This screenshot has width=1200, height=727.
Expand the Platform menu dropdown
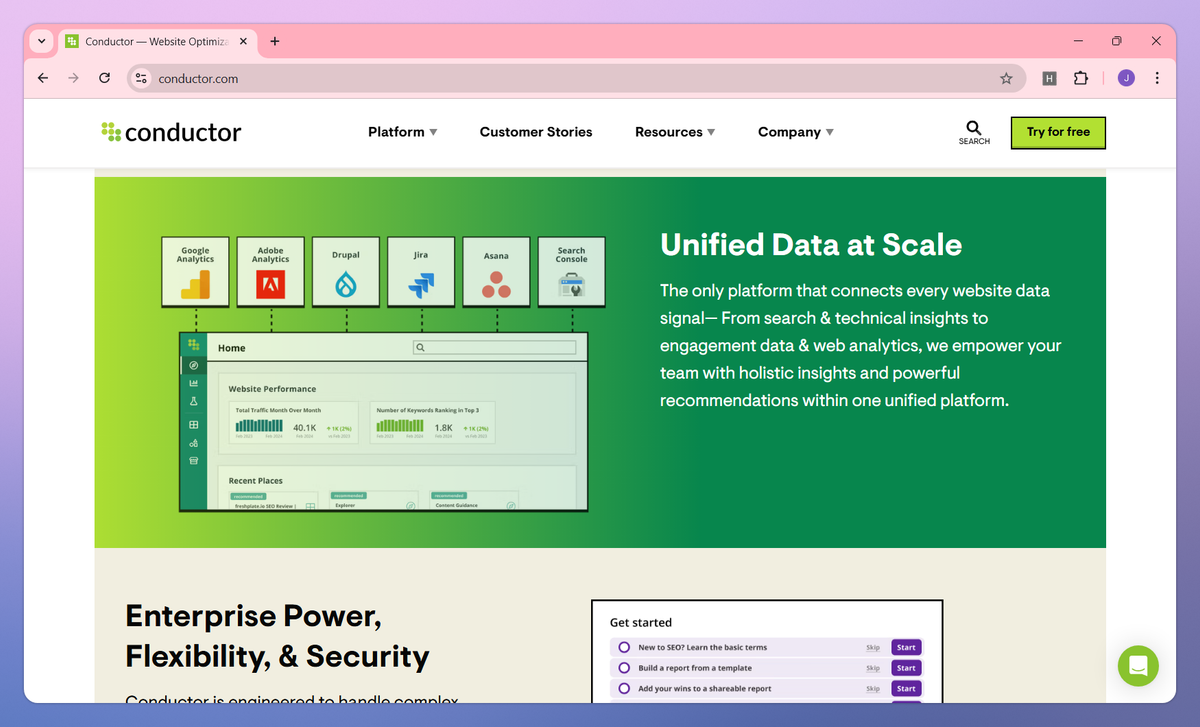pyautogui.click(x=403, y=132)
